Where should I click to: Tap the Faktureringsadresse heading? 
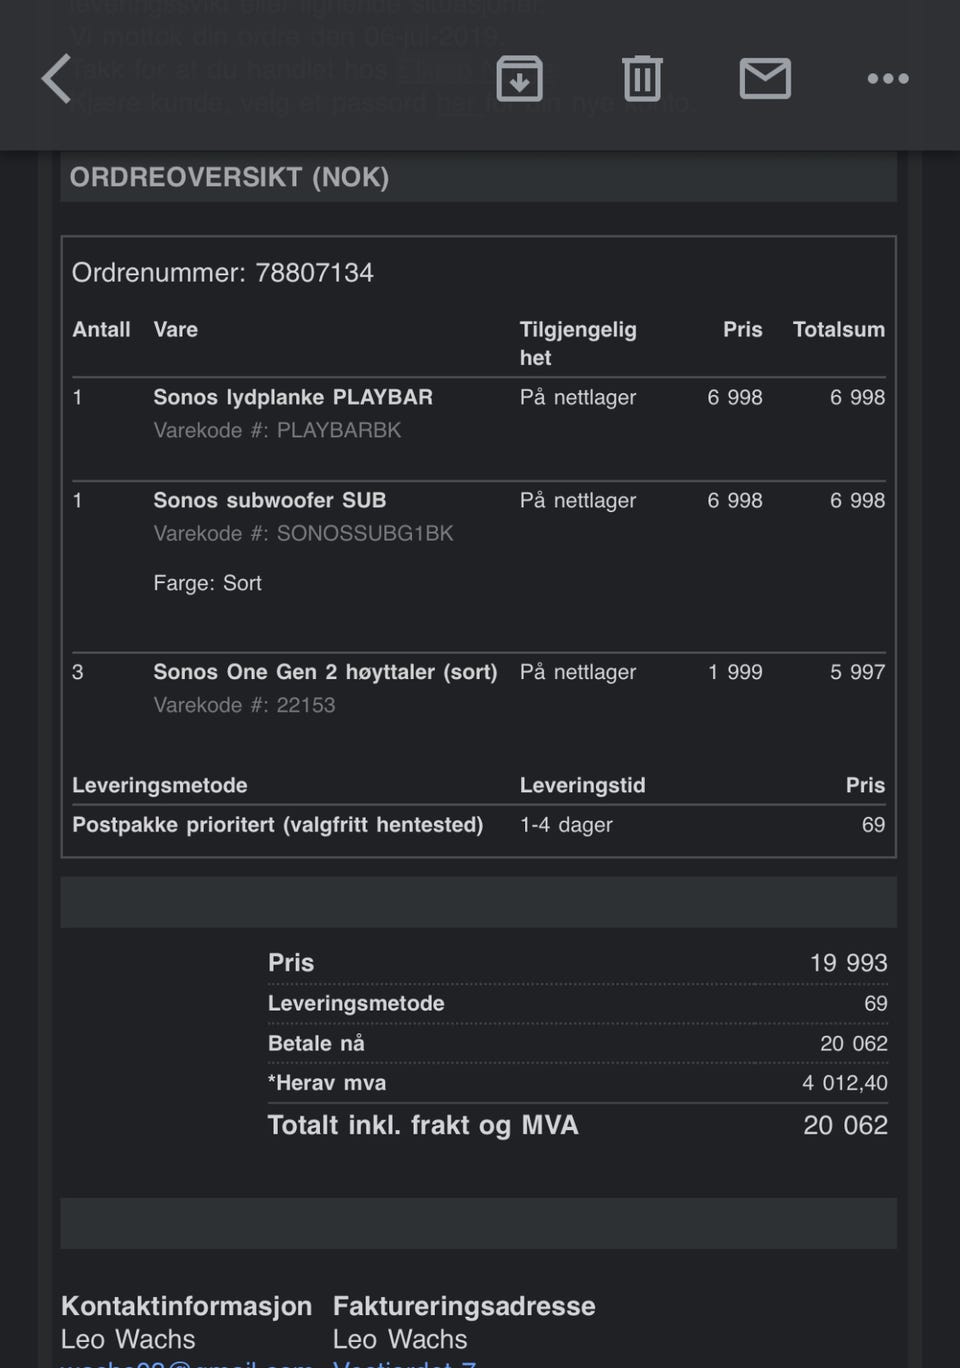click(464, 1306)
